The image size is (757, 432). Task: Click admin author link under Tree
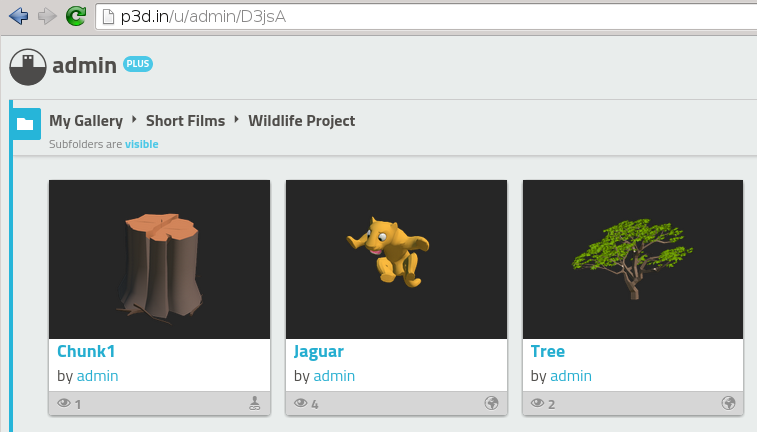571,376
